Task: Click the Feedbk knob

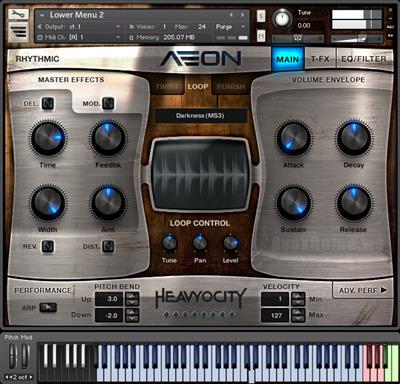Action: pyautogui.click(x=108, y=138)
